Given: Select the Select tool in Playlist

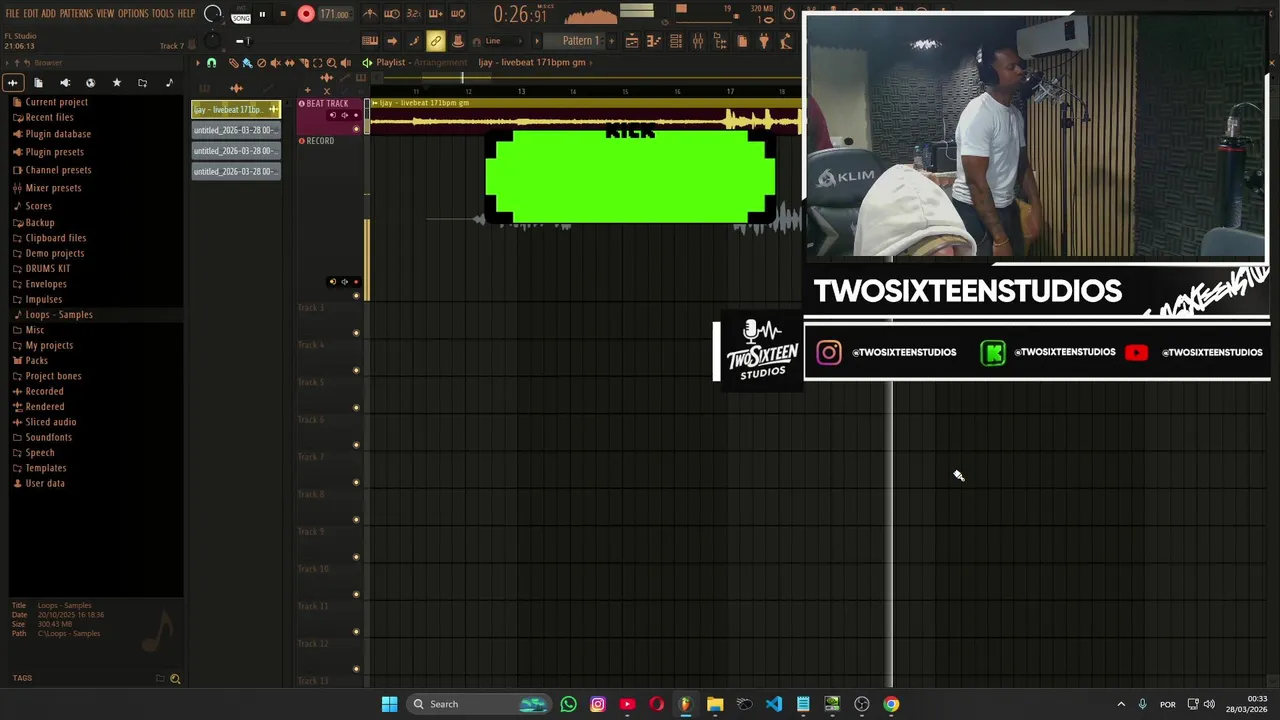Looking at the screenshot, I should pos(318,63).
